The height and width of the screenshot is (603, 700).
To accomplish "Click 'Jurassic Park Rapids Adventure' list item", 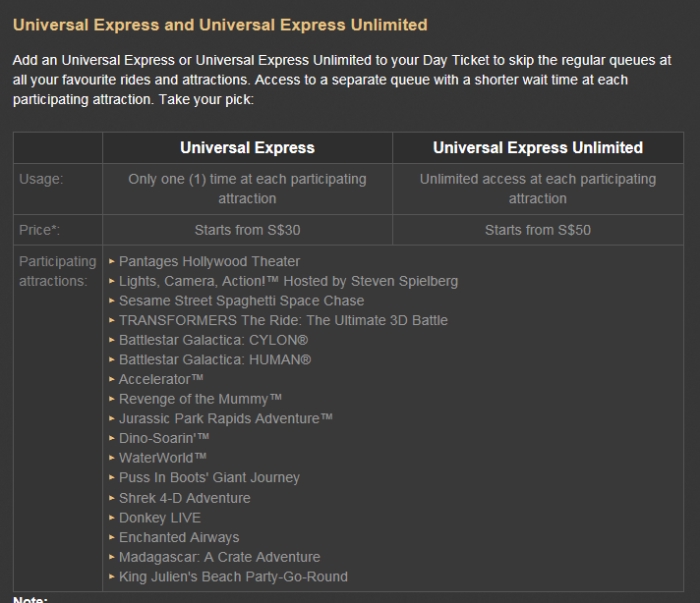I will pos(226,418).
